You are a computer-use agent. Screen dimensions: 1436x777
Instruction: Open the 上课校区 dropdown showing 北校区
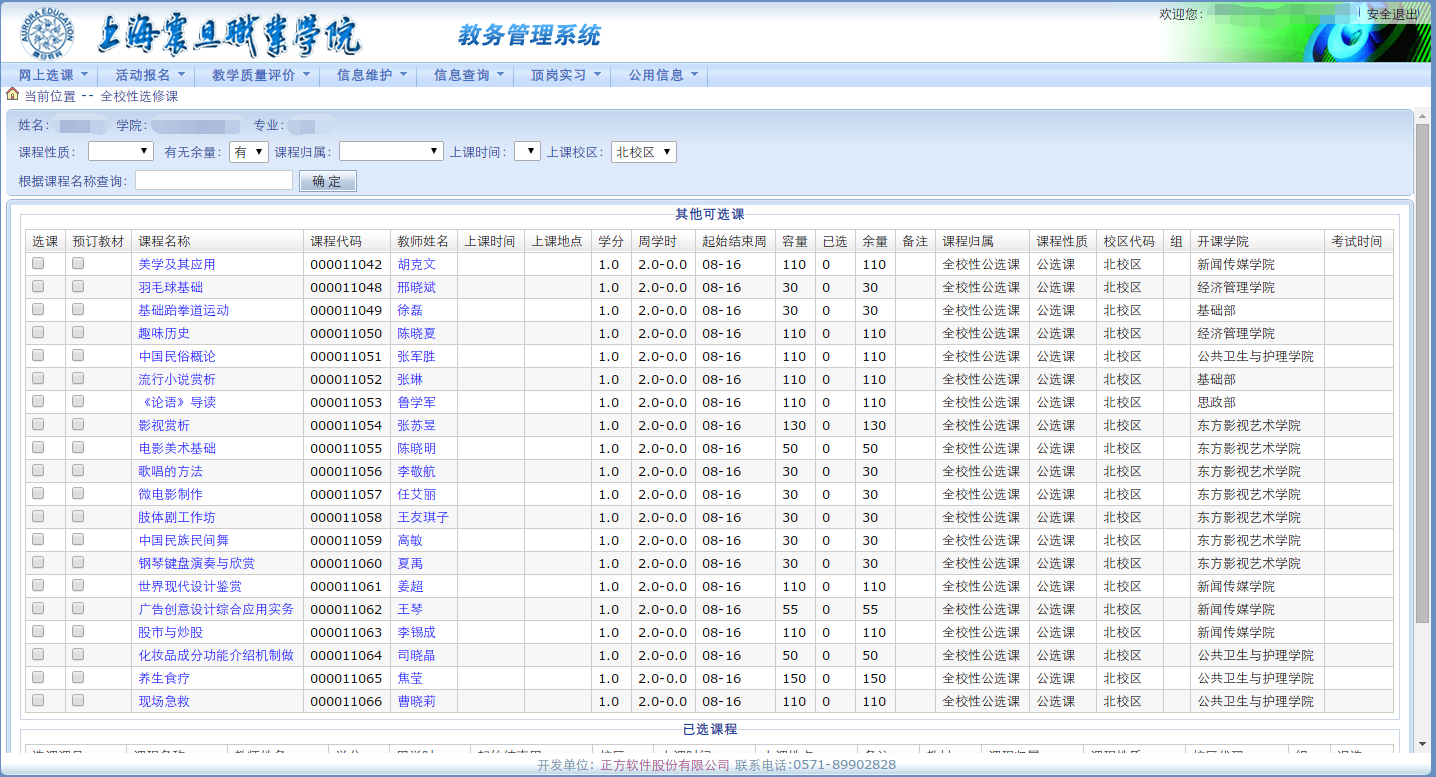(643, 152)
